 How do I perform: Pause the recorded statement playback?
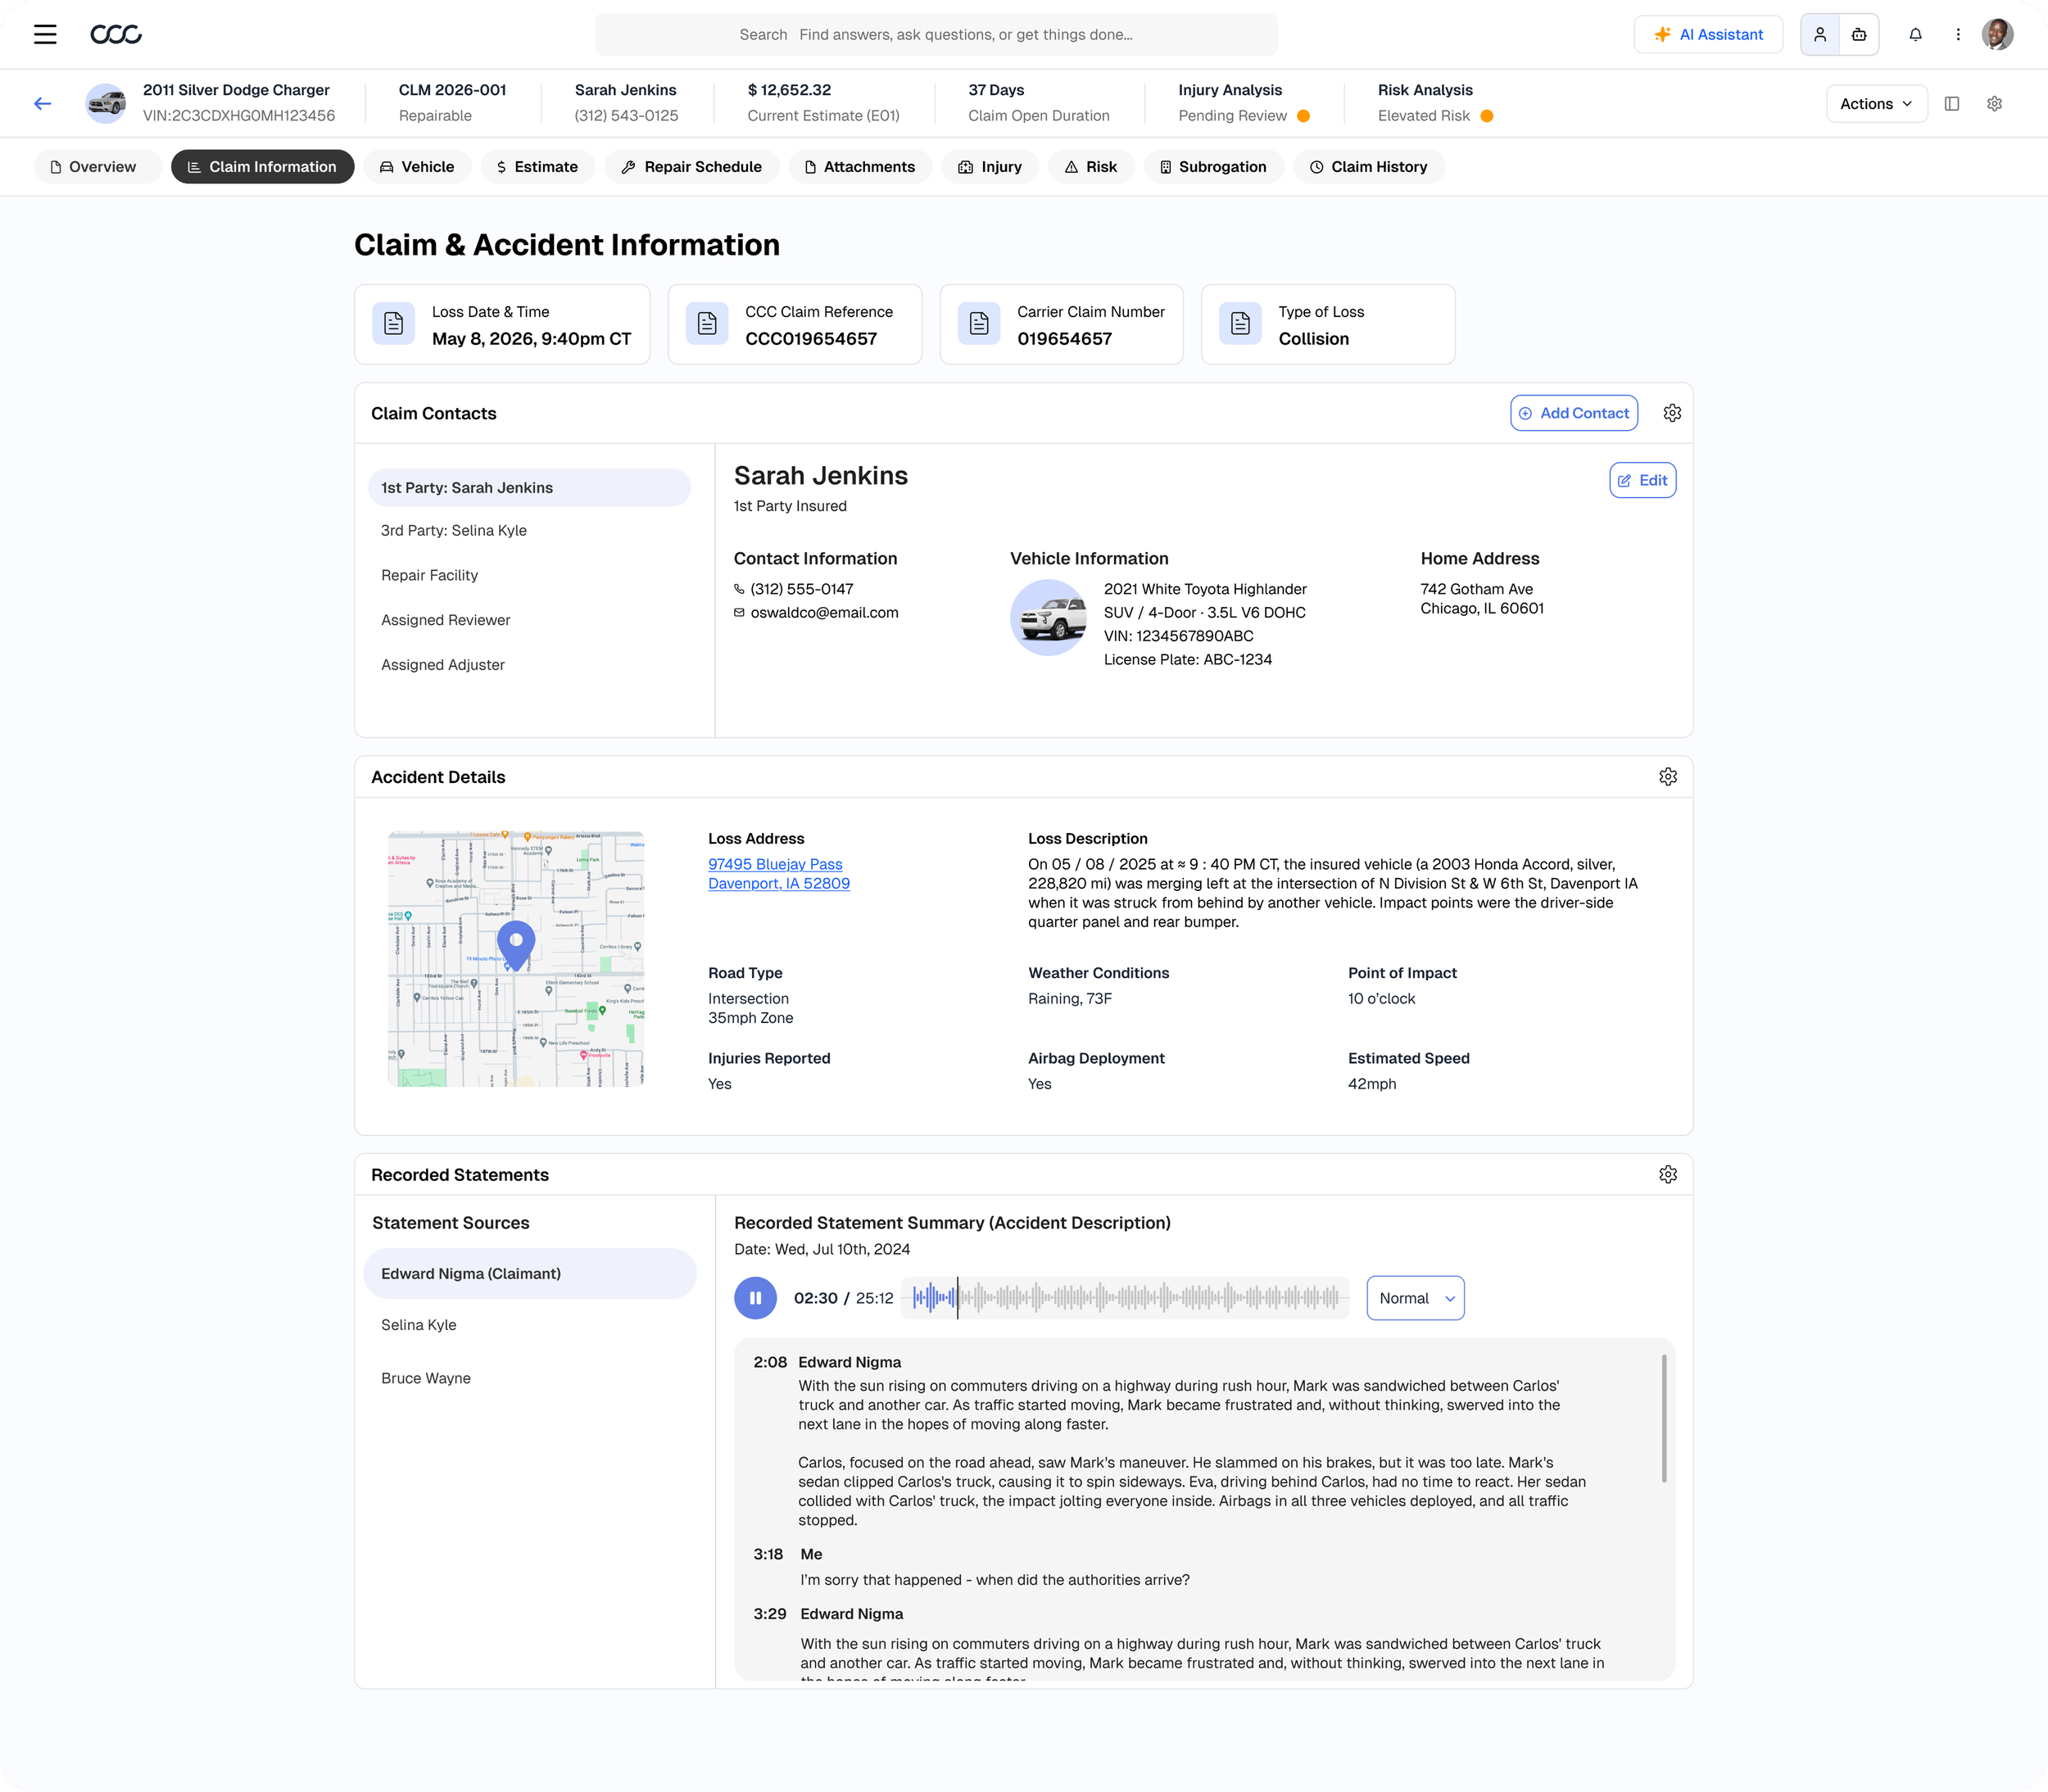coord(755,1297)
